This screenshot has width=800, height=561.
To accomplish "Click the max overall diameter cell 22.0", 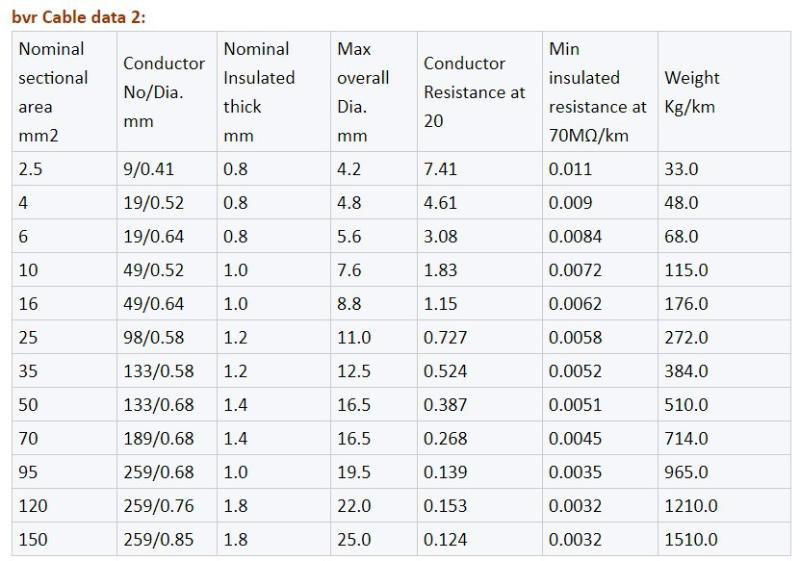I will [x=354, y=506].
